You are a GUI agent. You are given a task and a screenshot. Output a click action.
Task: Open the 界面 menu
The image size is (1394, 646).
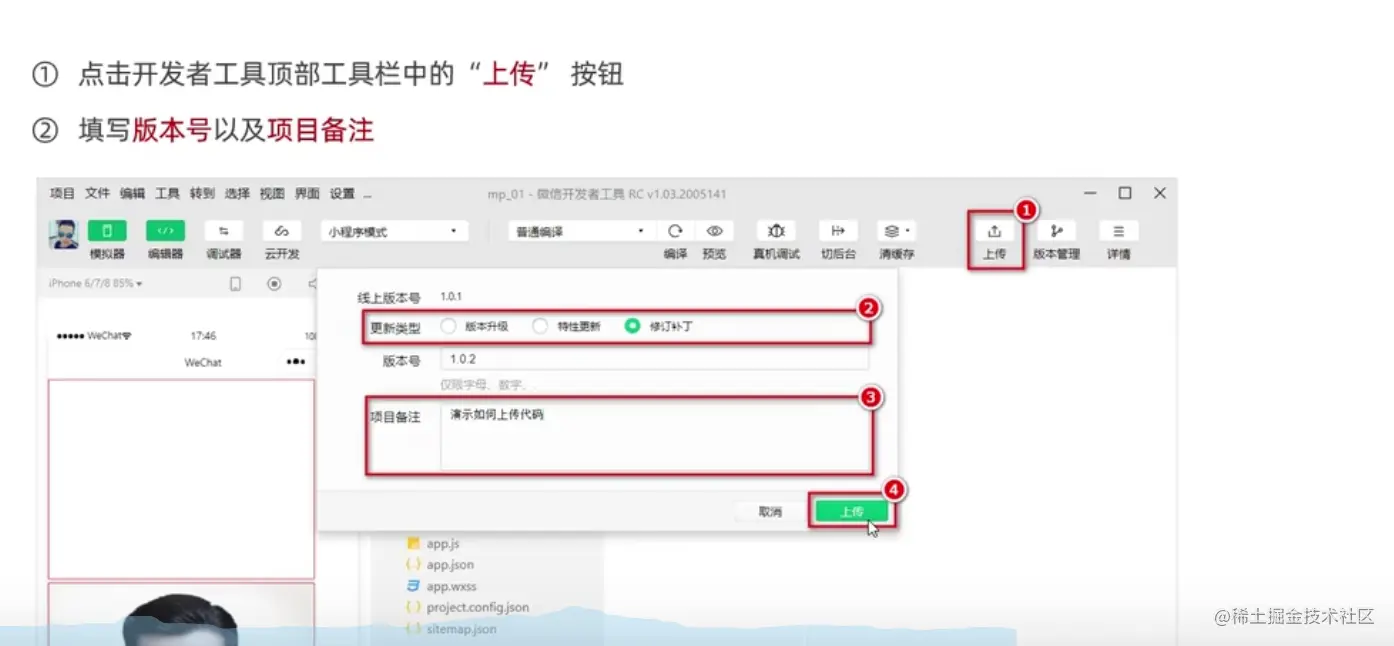tap(307, 193)
